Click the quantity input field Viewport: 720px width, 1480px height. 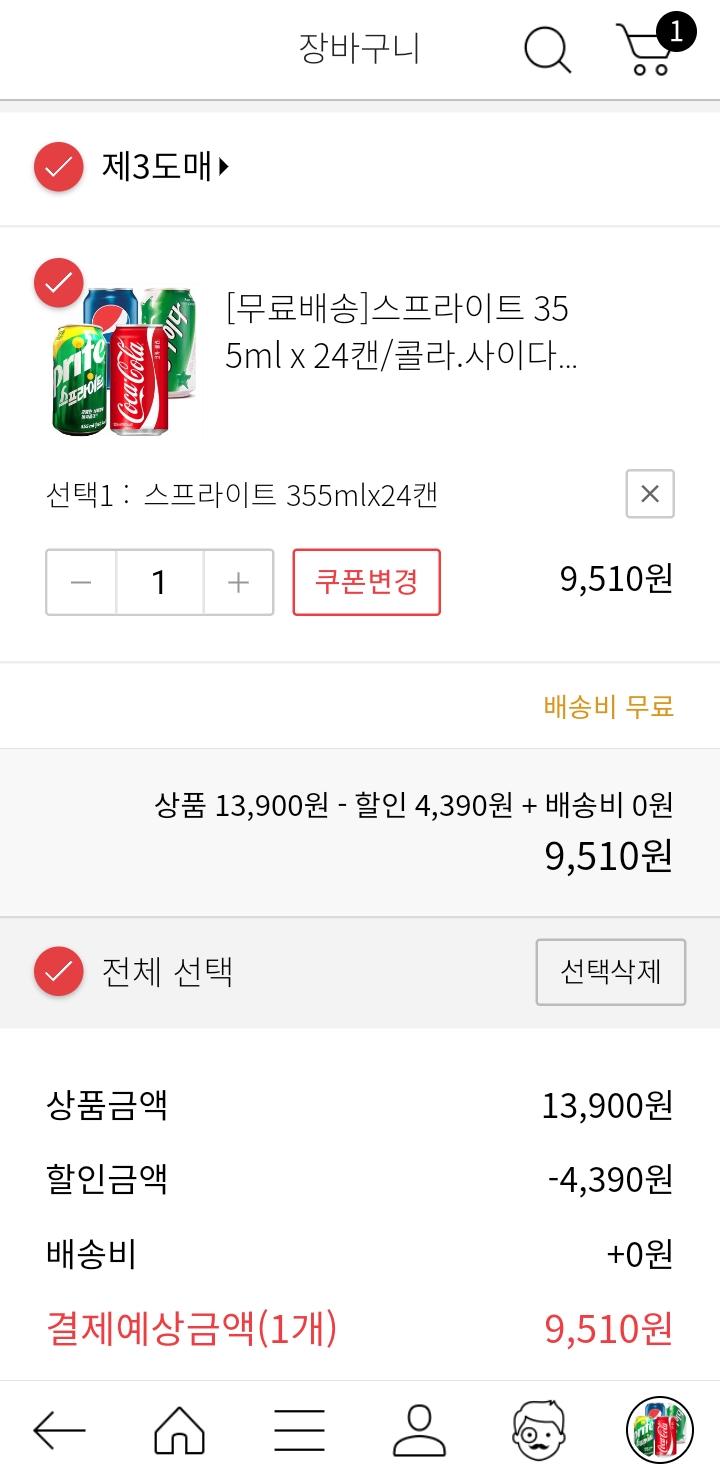tap(159, 582)
